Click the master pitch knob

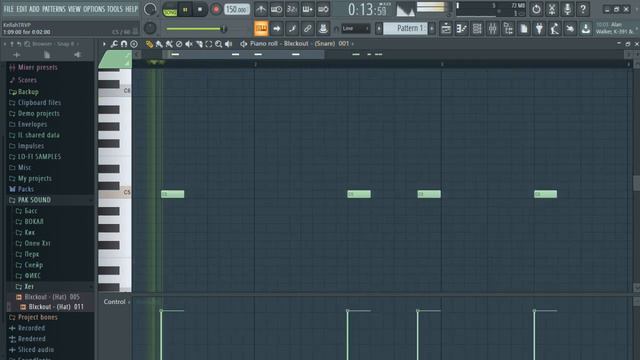pyautogui.click(x=150, y=28)
